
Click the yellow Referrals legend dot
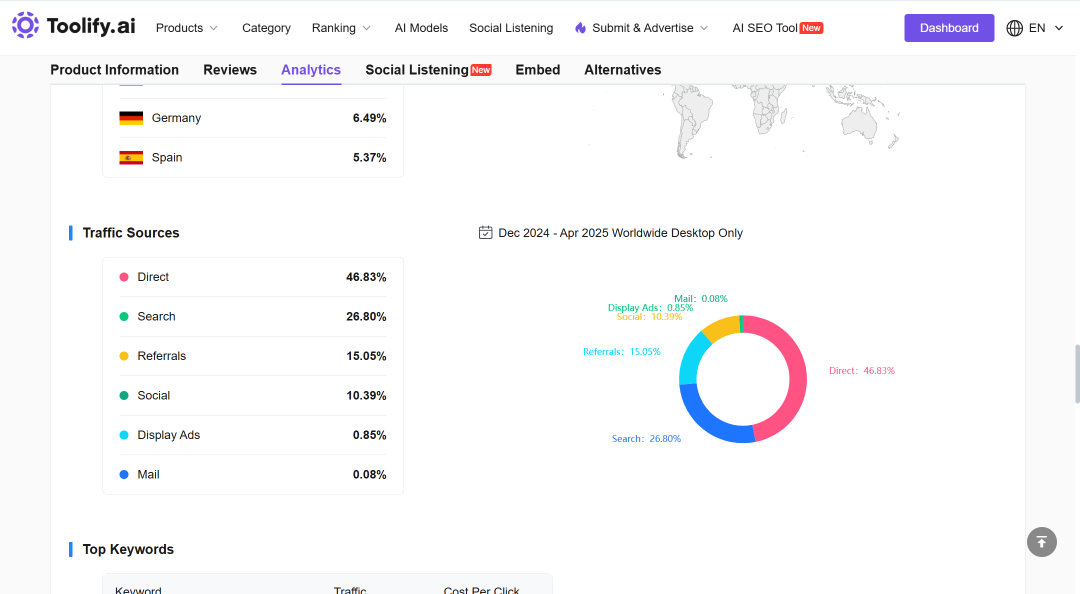[124, 356]
